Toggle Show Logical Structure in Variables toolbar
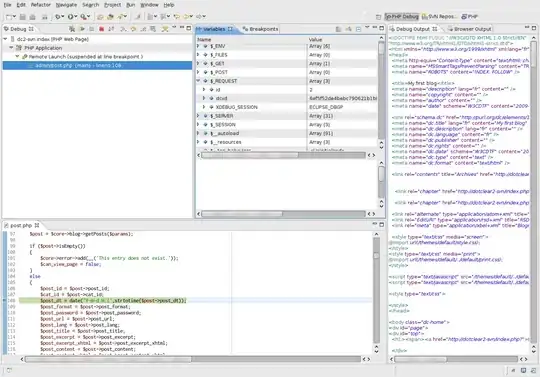 click(x=348, y=29)
